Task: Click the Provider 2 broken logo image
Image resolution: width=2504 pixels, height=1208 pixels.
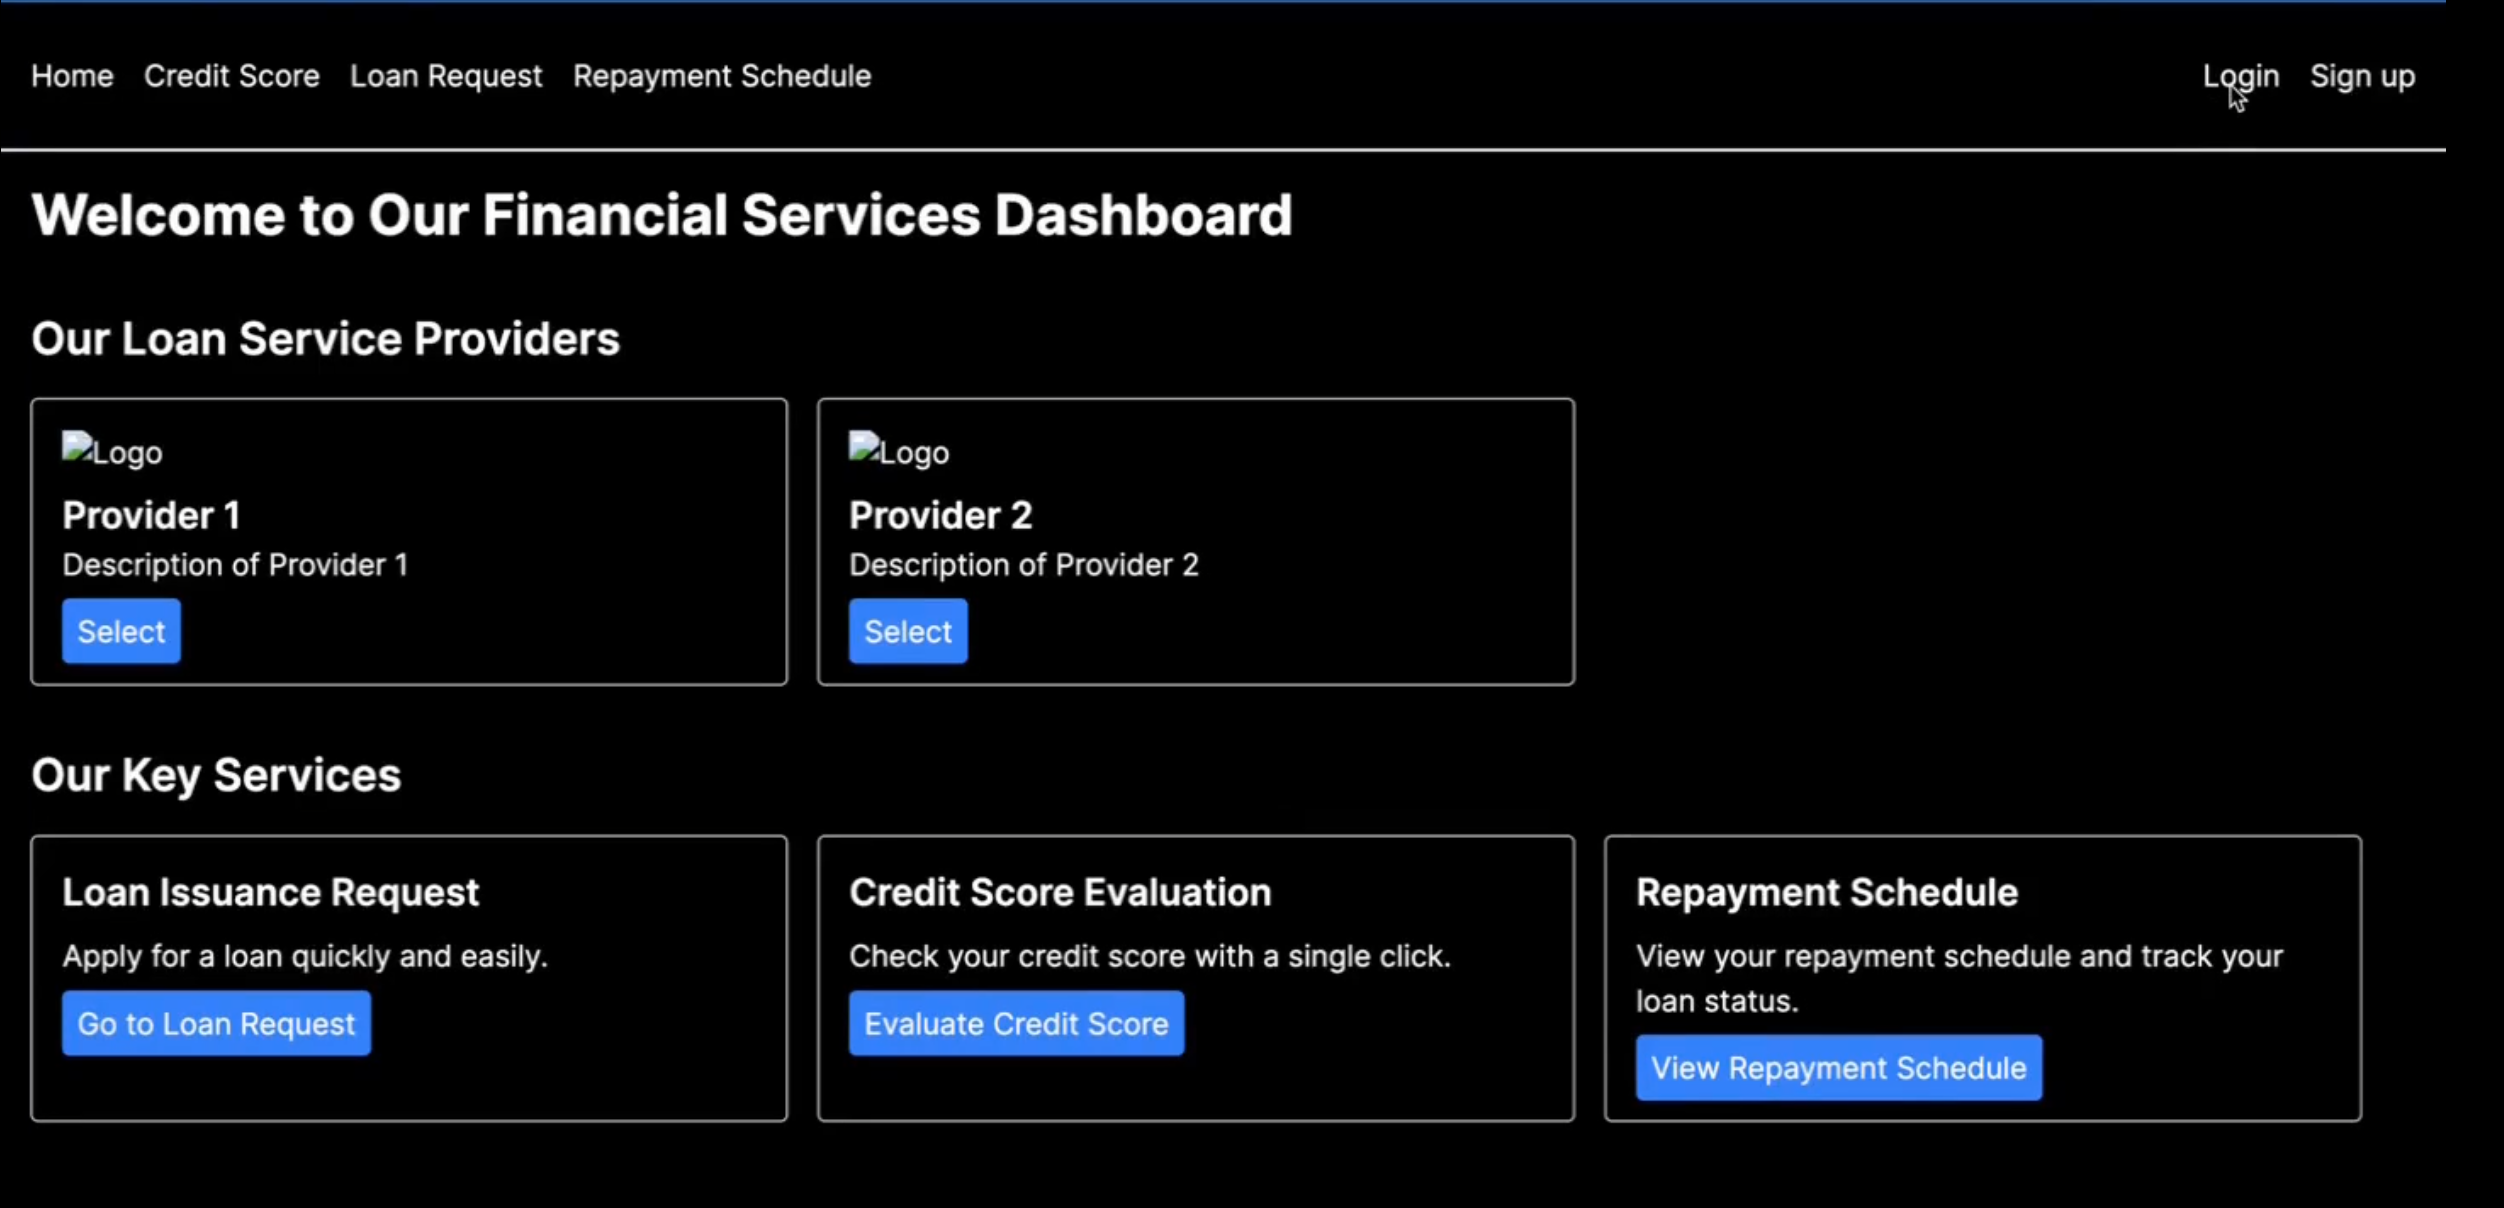Action: pos(898,451)
